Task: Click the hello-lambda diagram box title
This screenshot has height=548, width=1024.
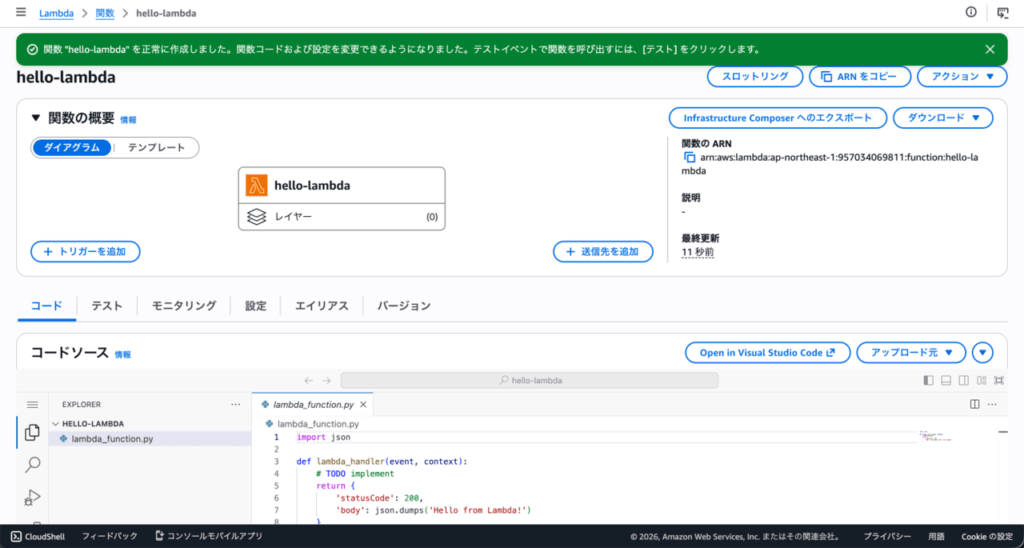Action: pyautogui.click(x=312, y=185)
